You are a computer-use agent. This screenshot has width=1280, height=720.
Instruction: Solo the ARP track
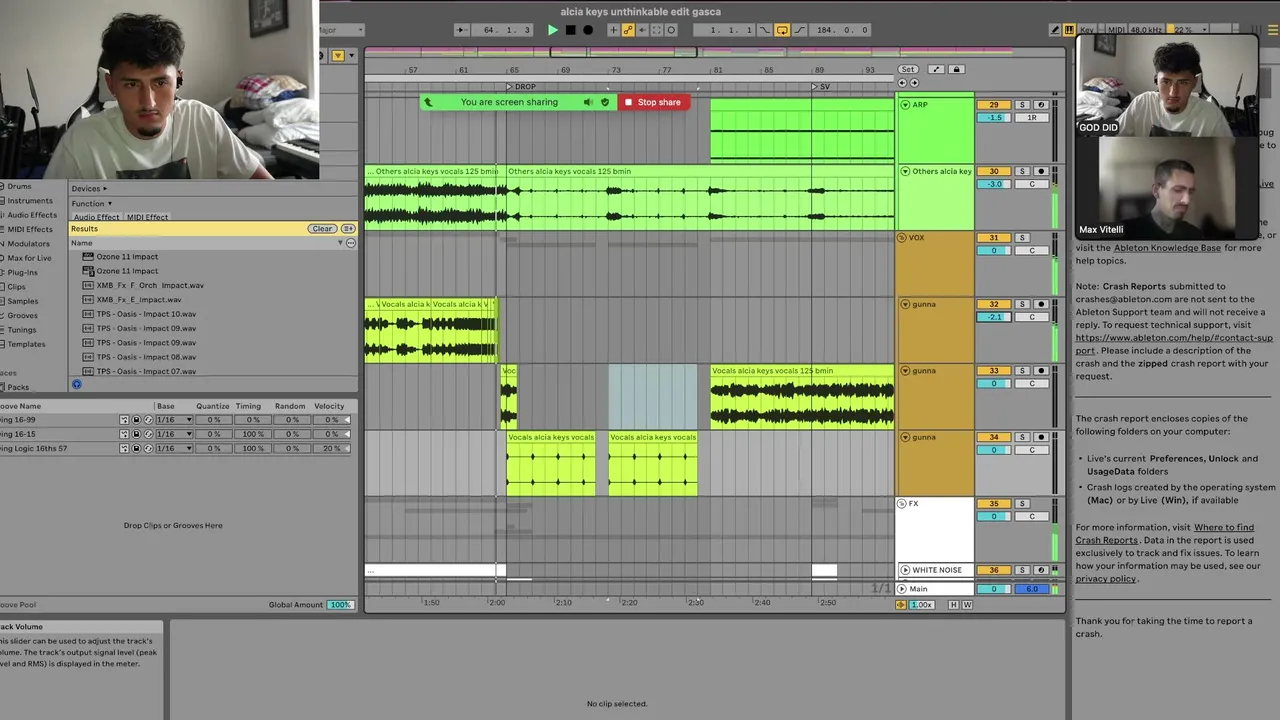coord(1022,105)
